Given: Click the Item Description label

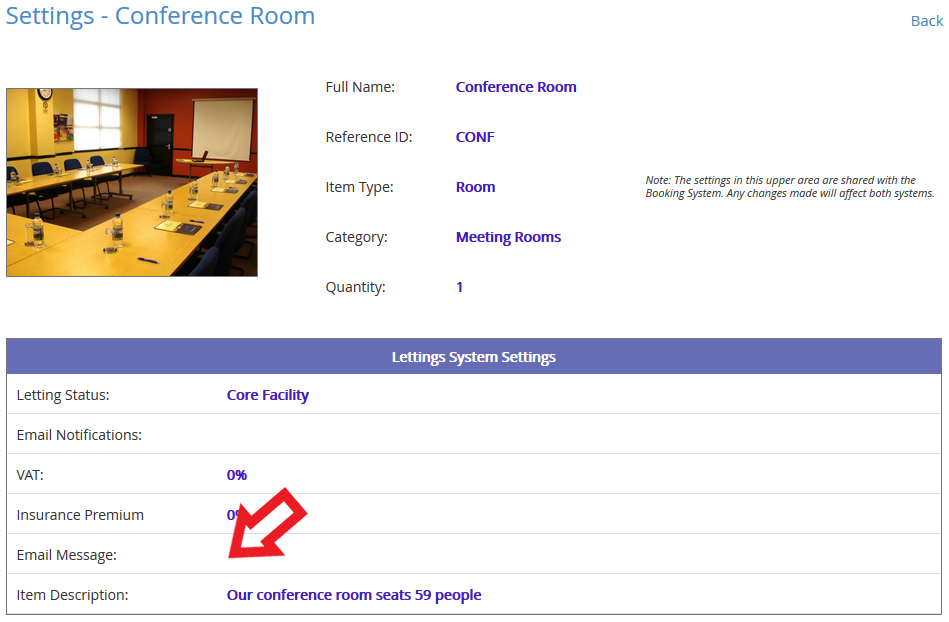Looking at the screenshot, I should tap(72, 595).
